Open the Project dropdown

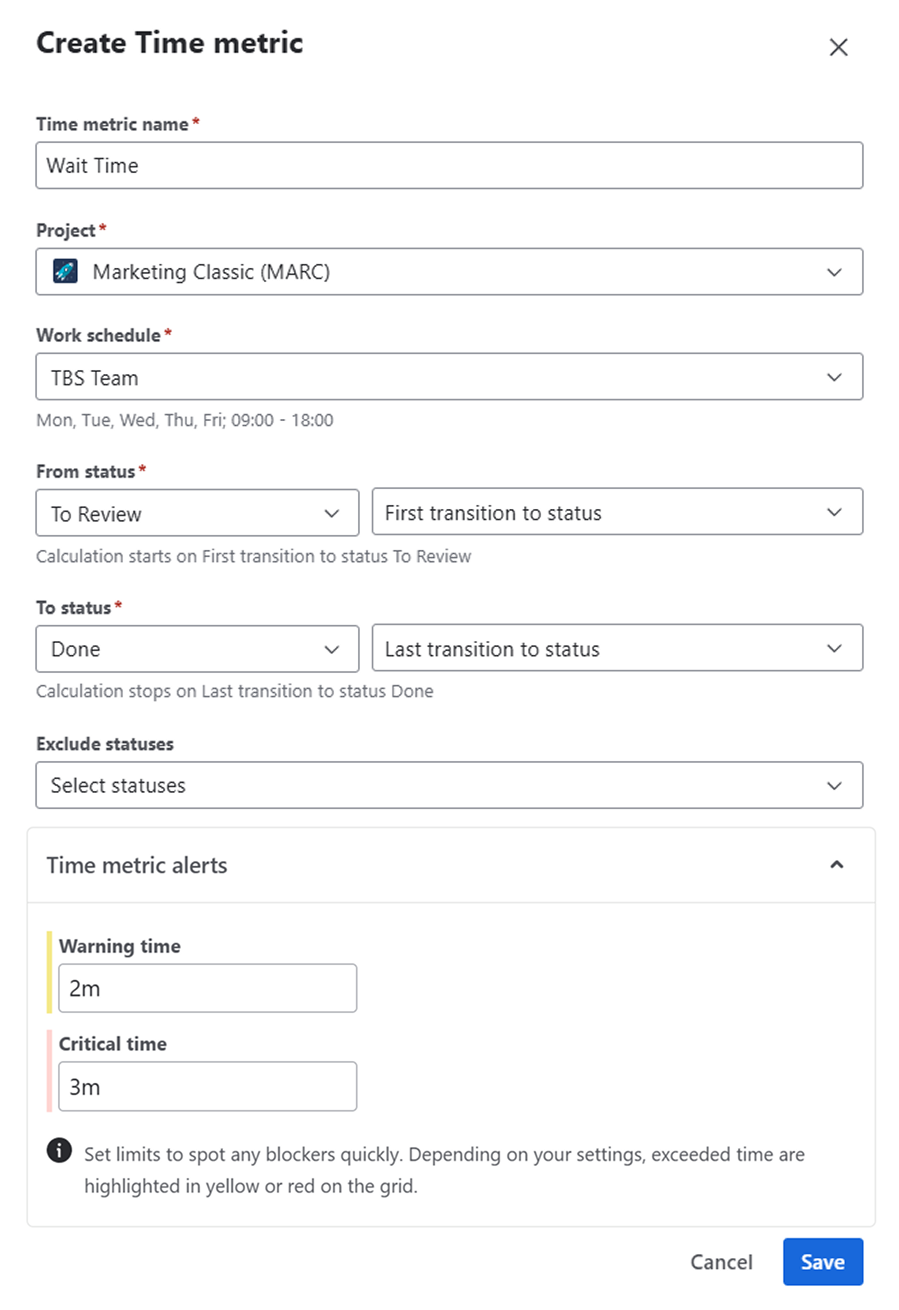pyautogui.click(x=449, y=272)
